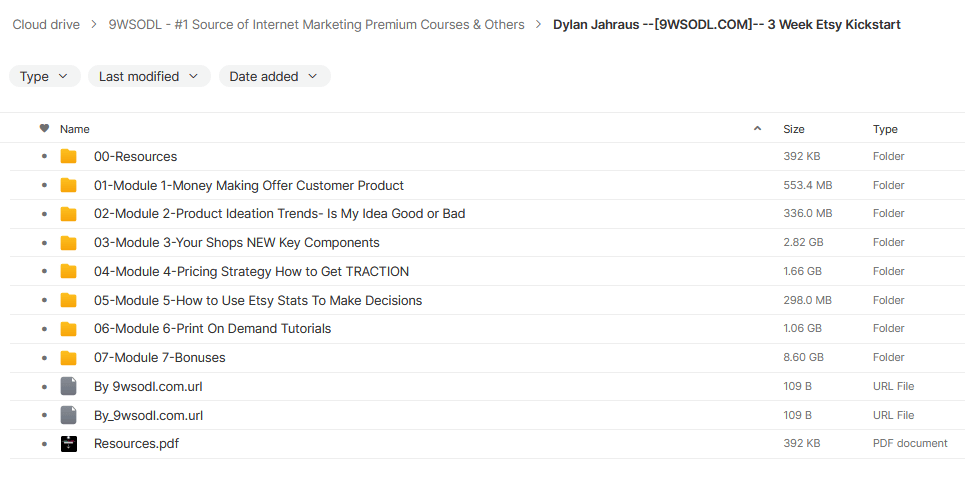Click the file icon for By 9wsodl.com.url
This screenshot has height=488, width=965.
(68, 387)
